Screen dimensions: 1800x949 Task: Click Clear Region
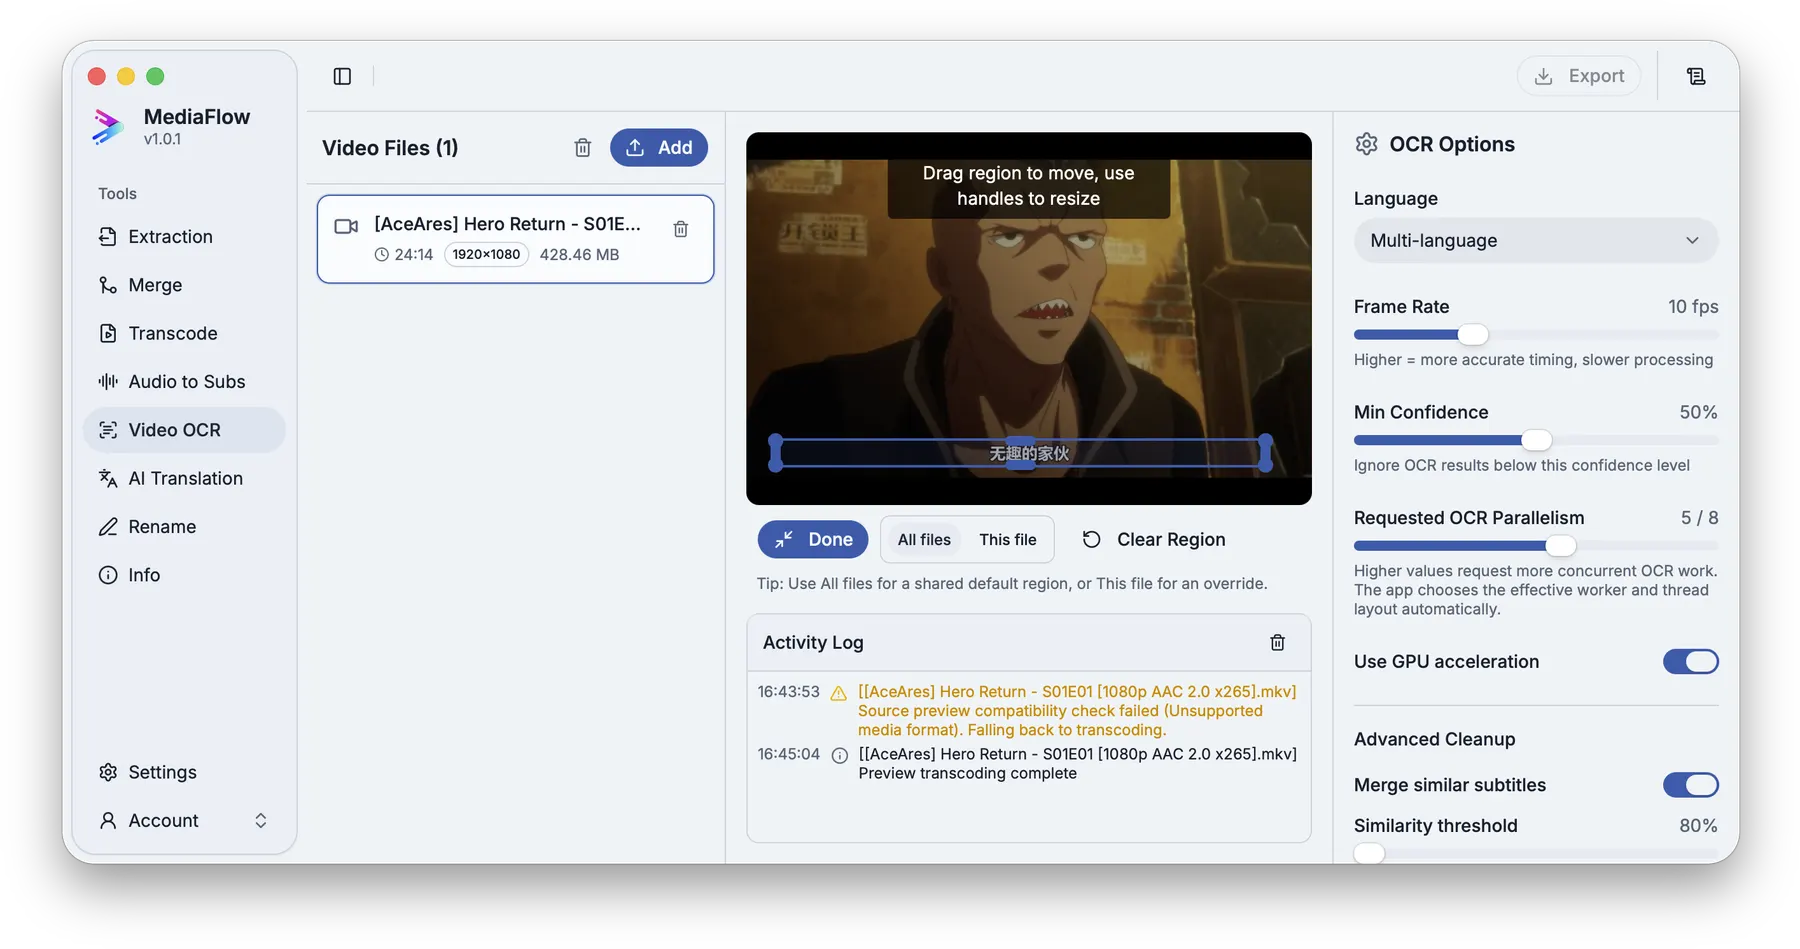point(1154,540)
